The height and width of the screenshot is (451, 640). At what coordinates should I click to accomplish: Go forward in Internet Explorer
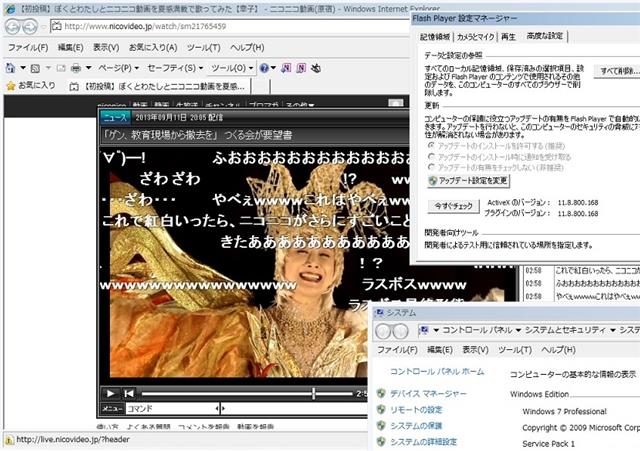[x=30, y=27]
